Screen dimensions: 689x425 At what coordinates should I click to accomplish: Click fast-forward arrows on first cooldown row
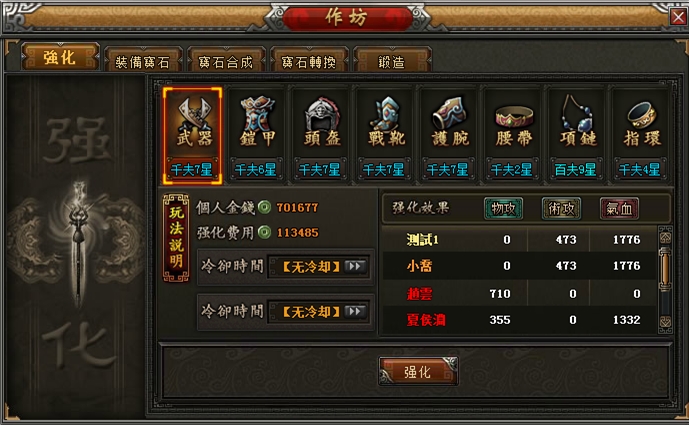[x=355, y=266]
